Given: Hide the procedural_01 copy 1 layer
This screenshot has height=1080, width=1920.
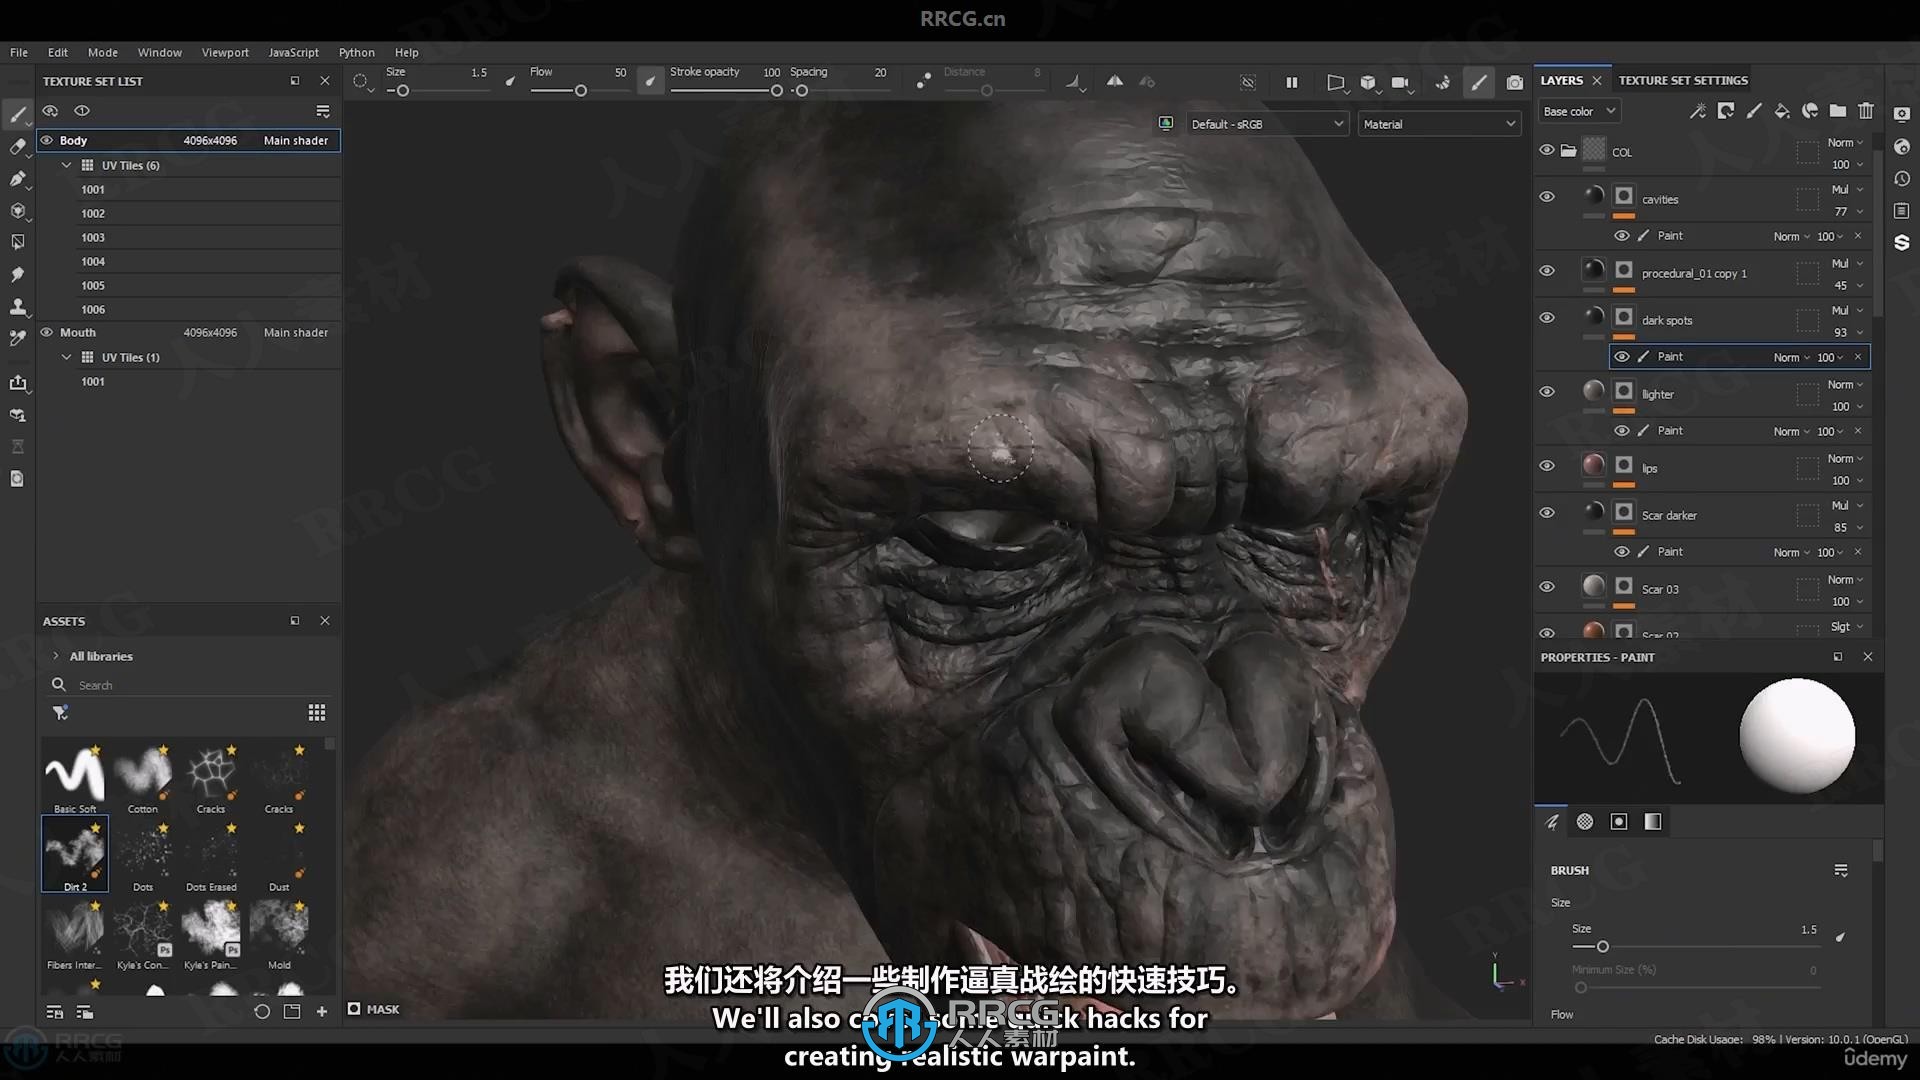Looking at the screenshot, I should pyautogui.click(x=1547, y=271).
